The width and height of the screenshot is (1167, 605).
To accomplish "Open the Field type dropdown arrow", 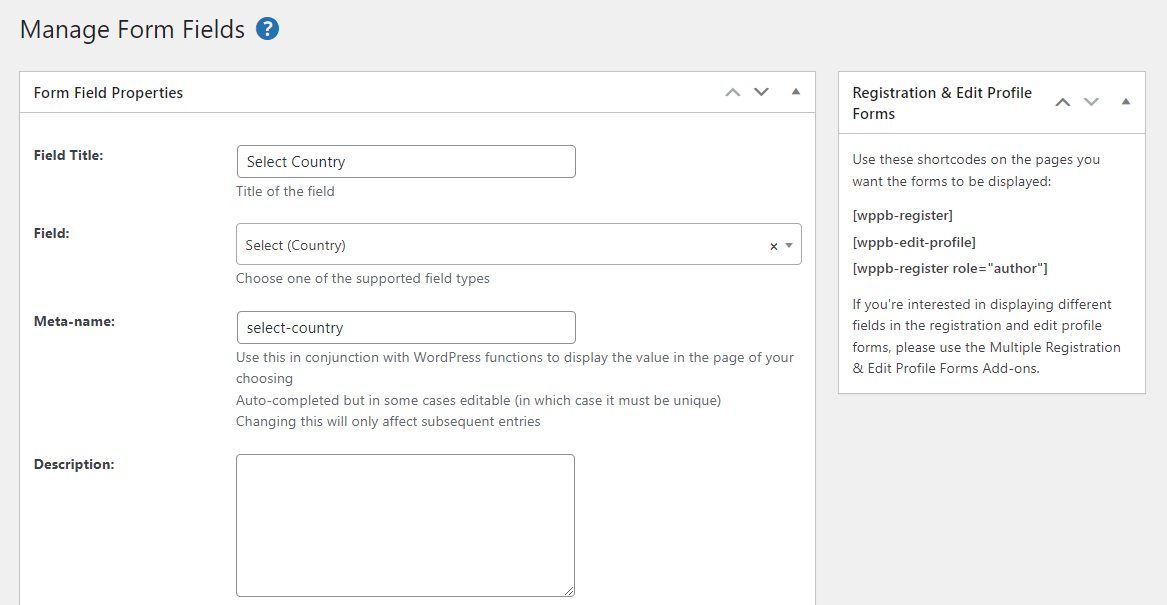I will click(x=789, y=246).
